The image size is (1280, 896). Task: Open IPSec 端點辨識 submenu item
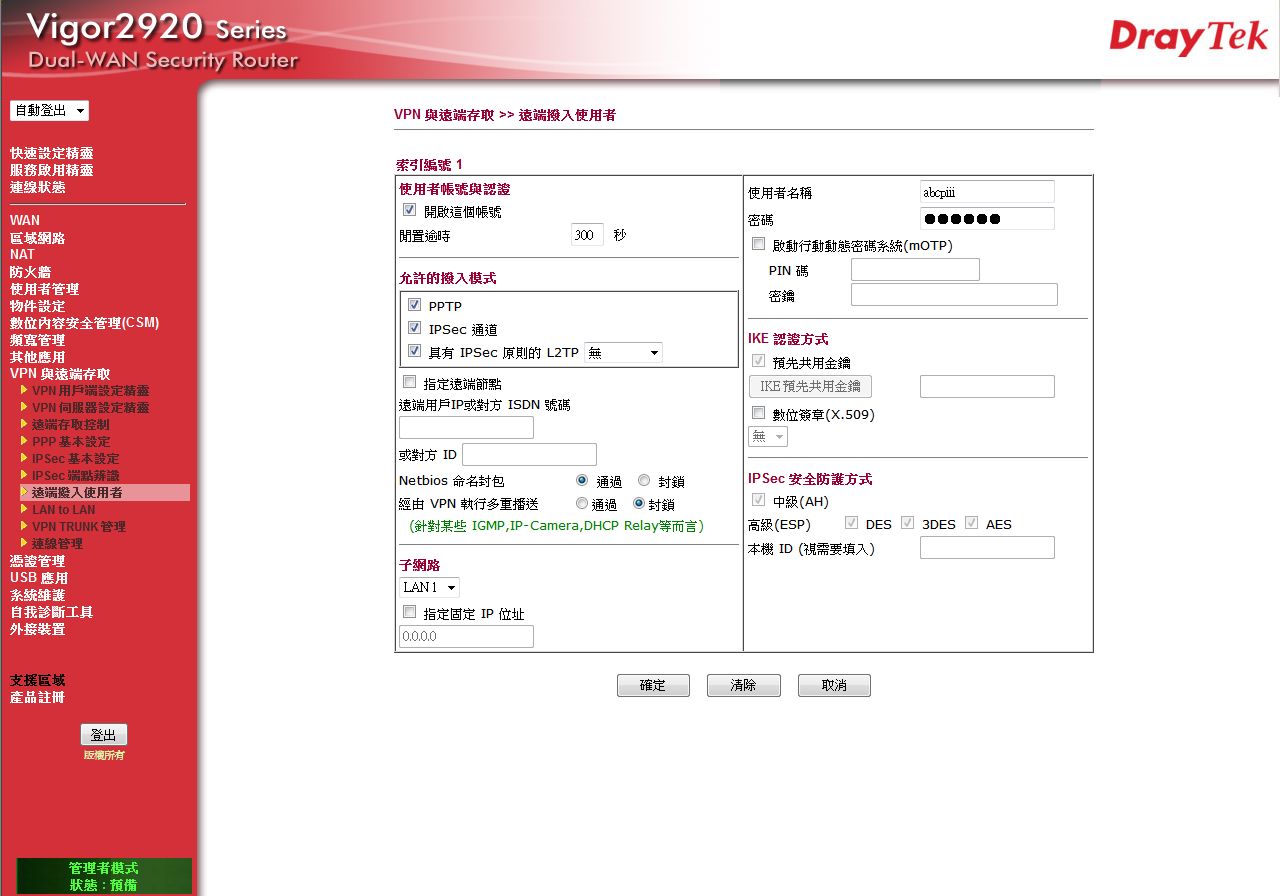click(x=75, y=476)
